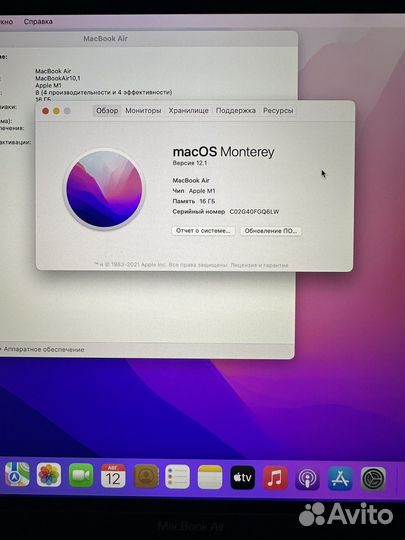Viewport: 405px width, 540px height.
Task: Click the System Report title MacBook Air
Action: click(105, 39)
